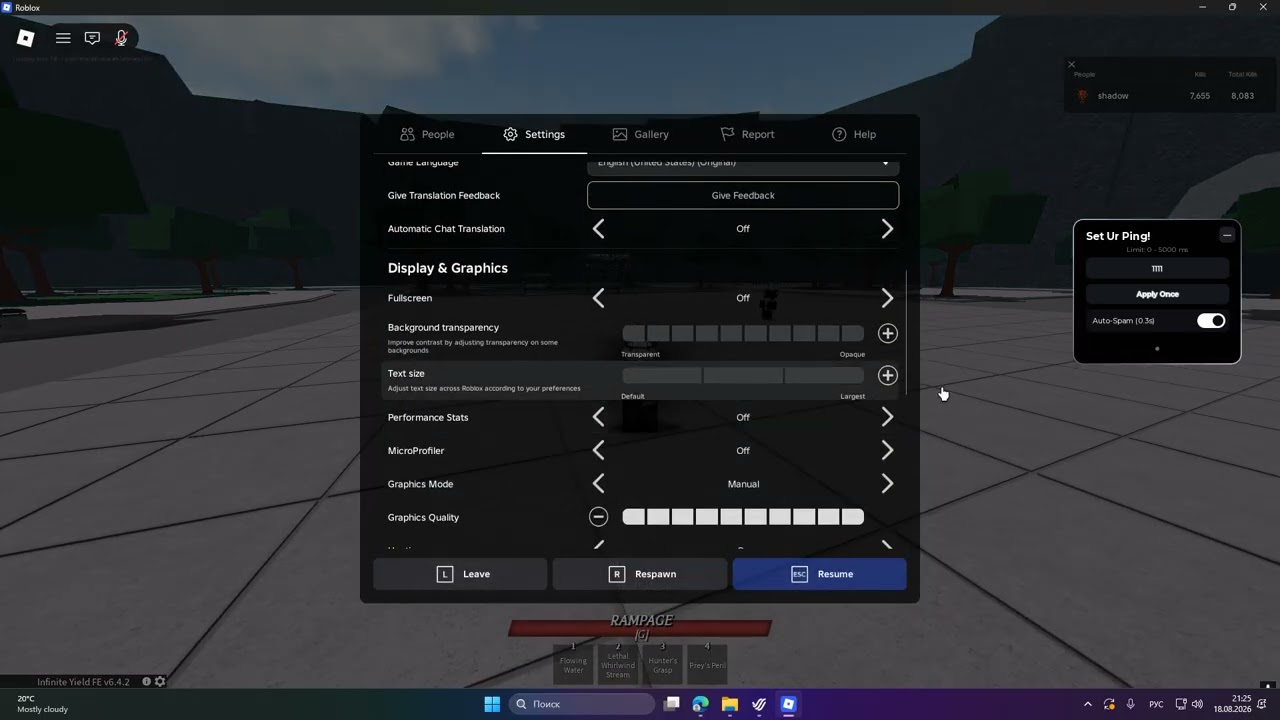
Task: Click the Apply Once button
Action: [x=1157, y=294]
